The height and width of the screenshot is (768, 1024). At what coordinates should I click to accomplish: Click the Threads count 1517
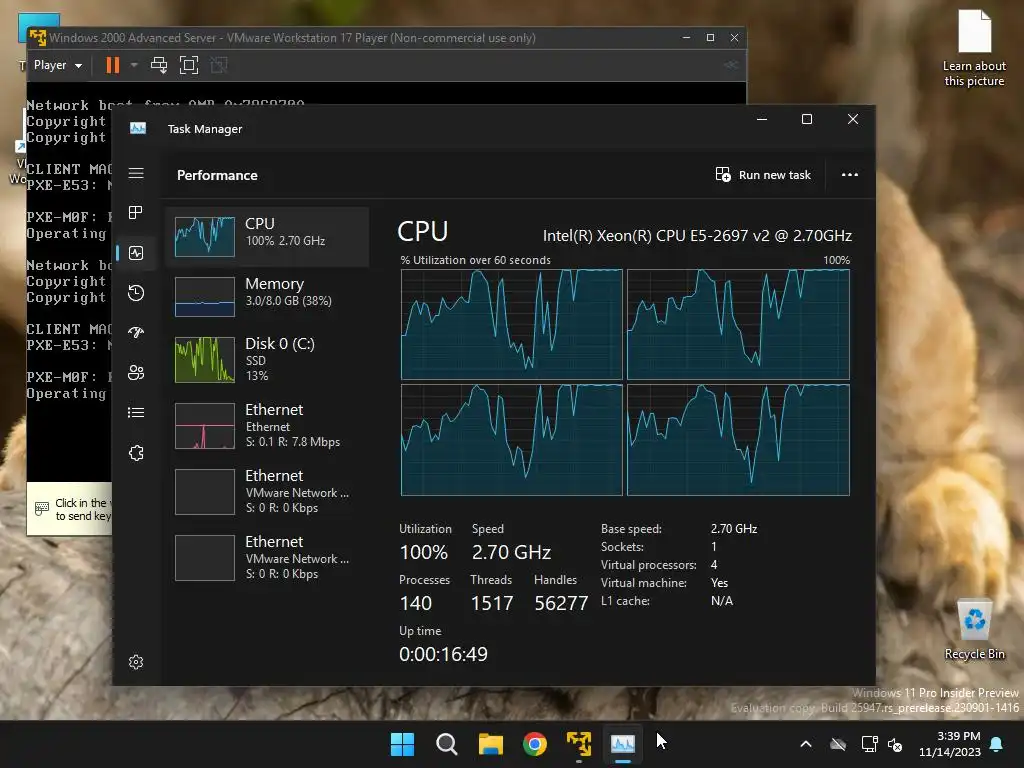(x=492, y=603)
